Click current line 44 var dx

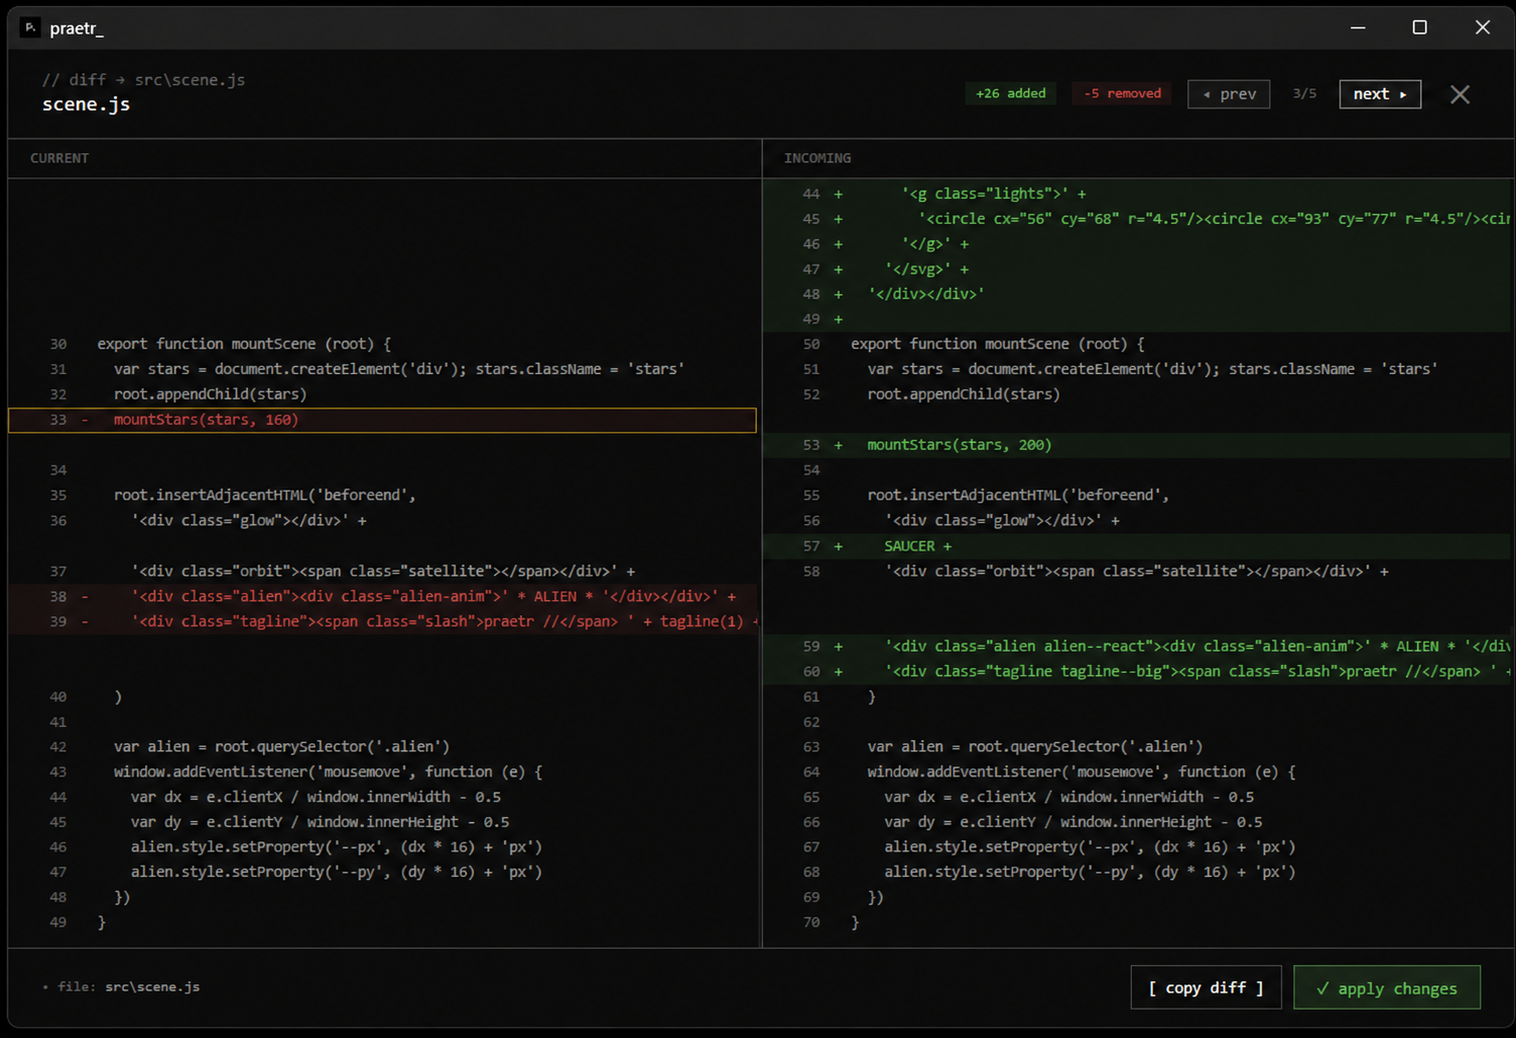382,797
